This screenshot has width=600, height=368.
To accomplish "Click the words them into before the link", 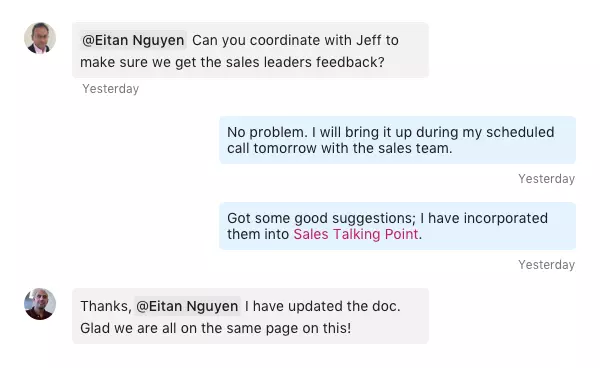I will click(258, 234).
